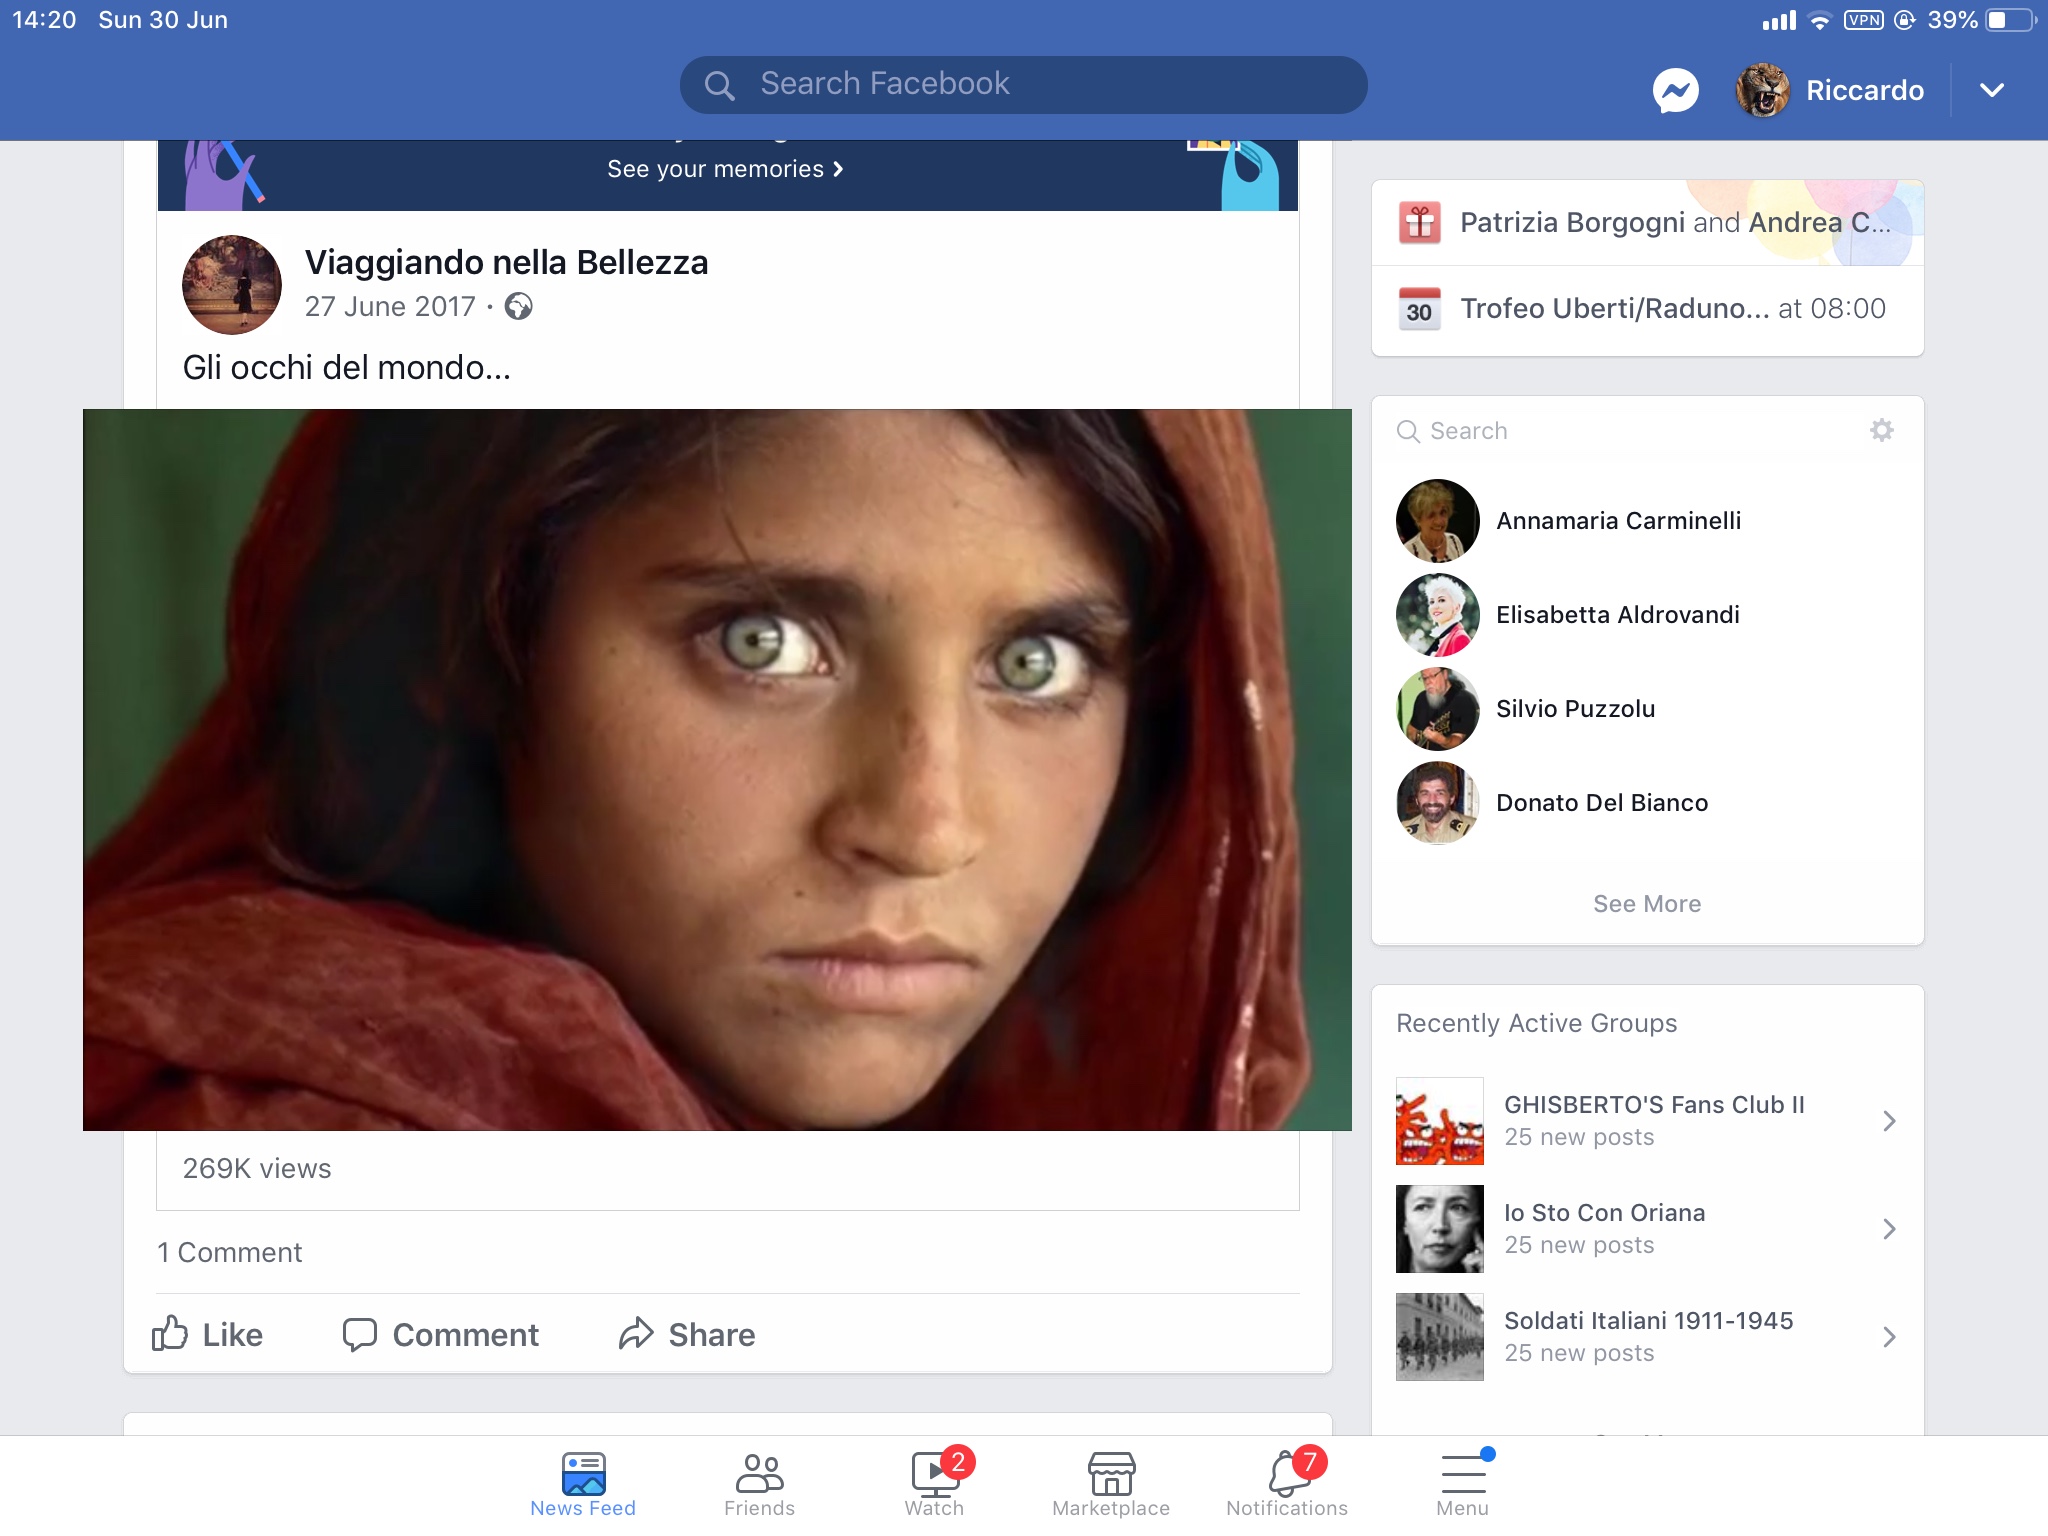
Task: Open GHISBERTO'S Fans Club II group thumbnail
Action: click(1440, 1121)
